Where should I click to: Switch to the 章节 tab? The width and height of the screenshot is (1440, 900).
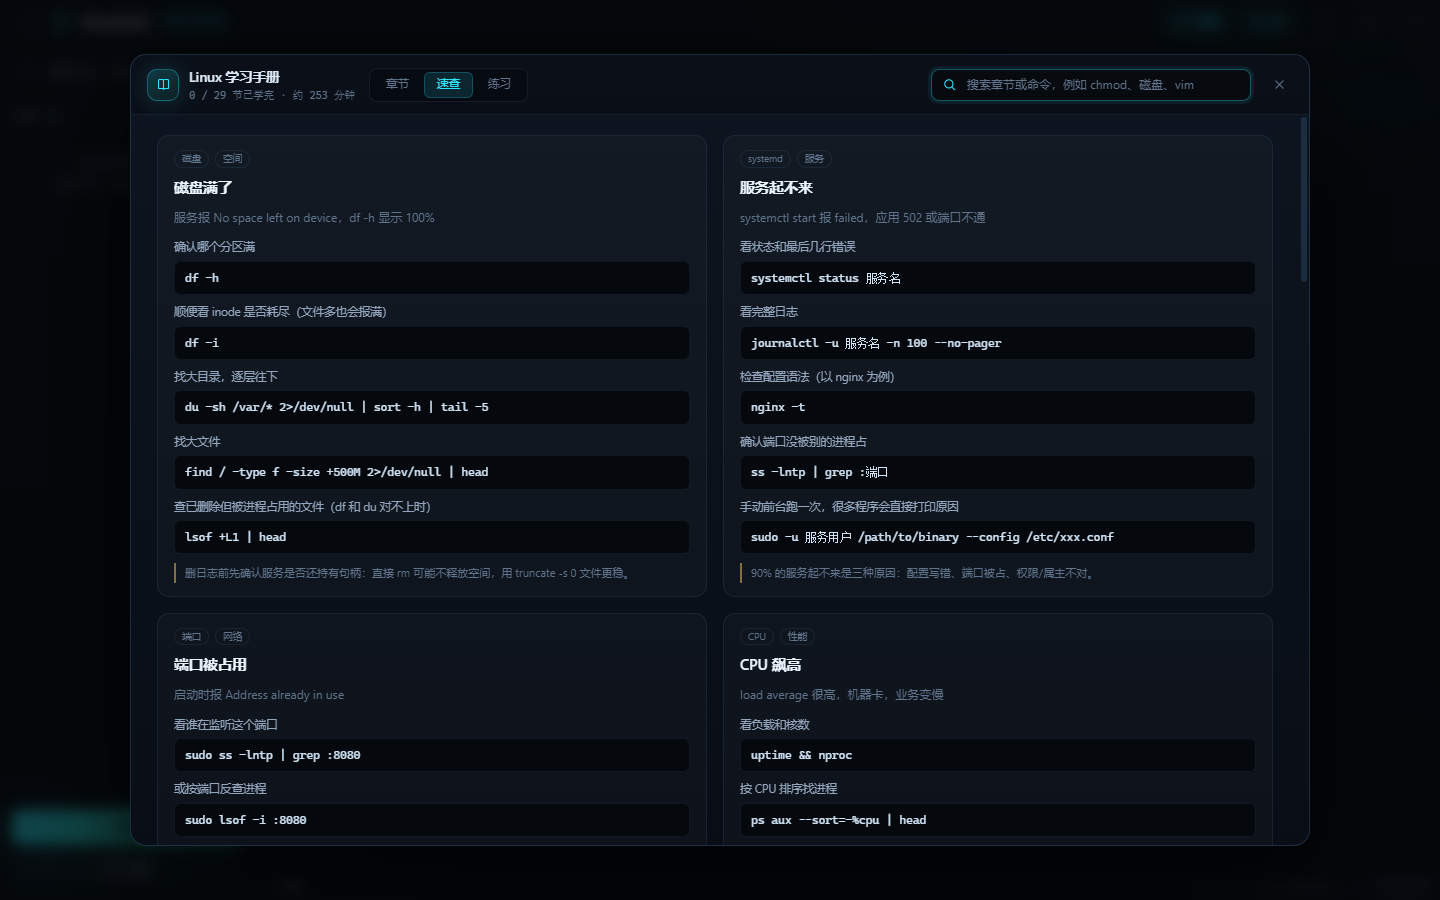(397, 84)
